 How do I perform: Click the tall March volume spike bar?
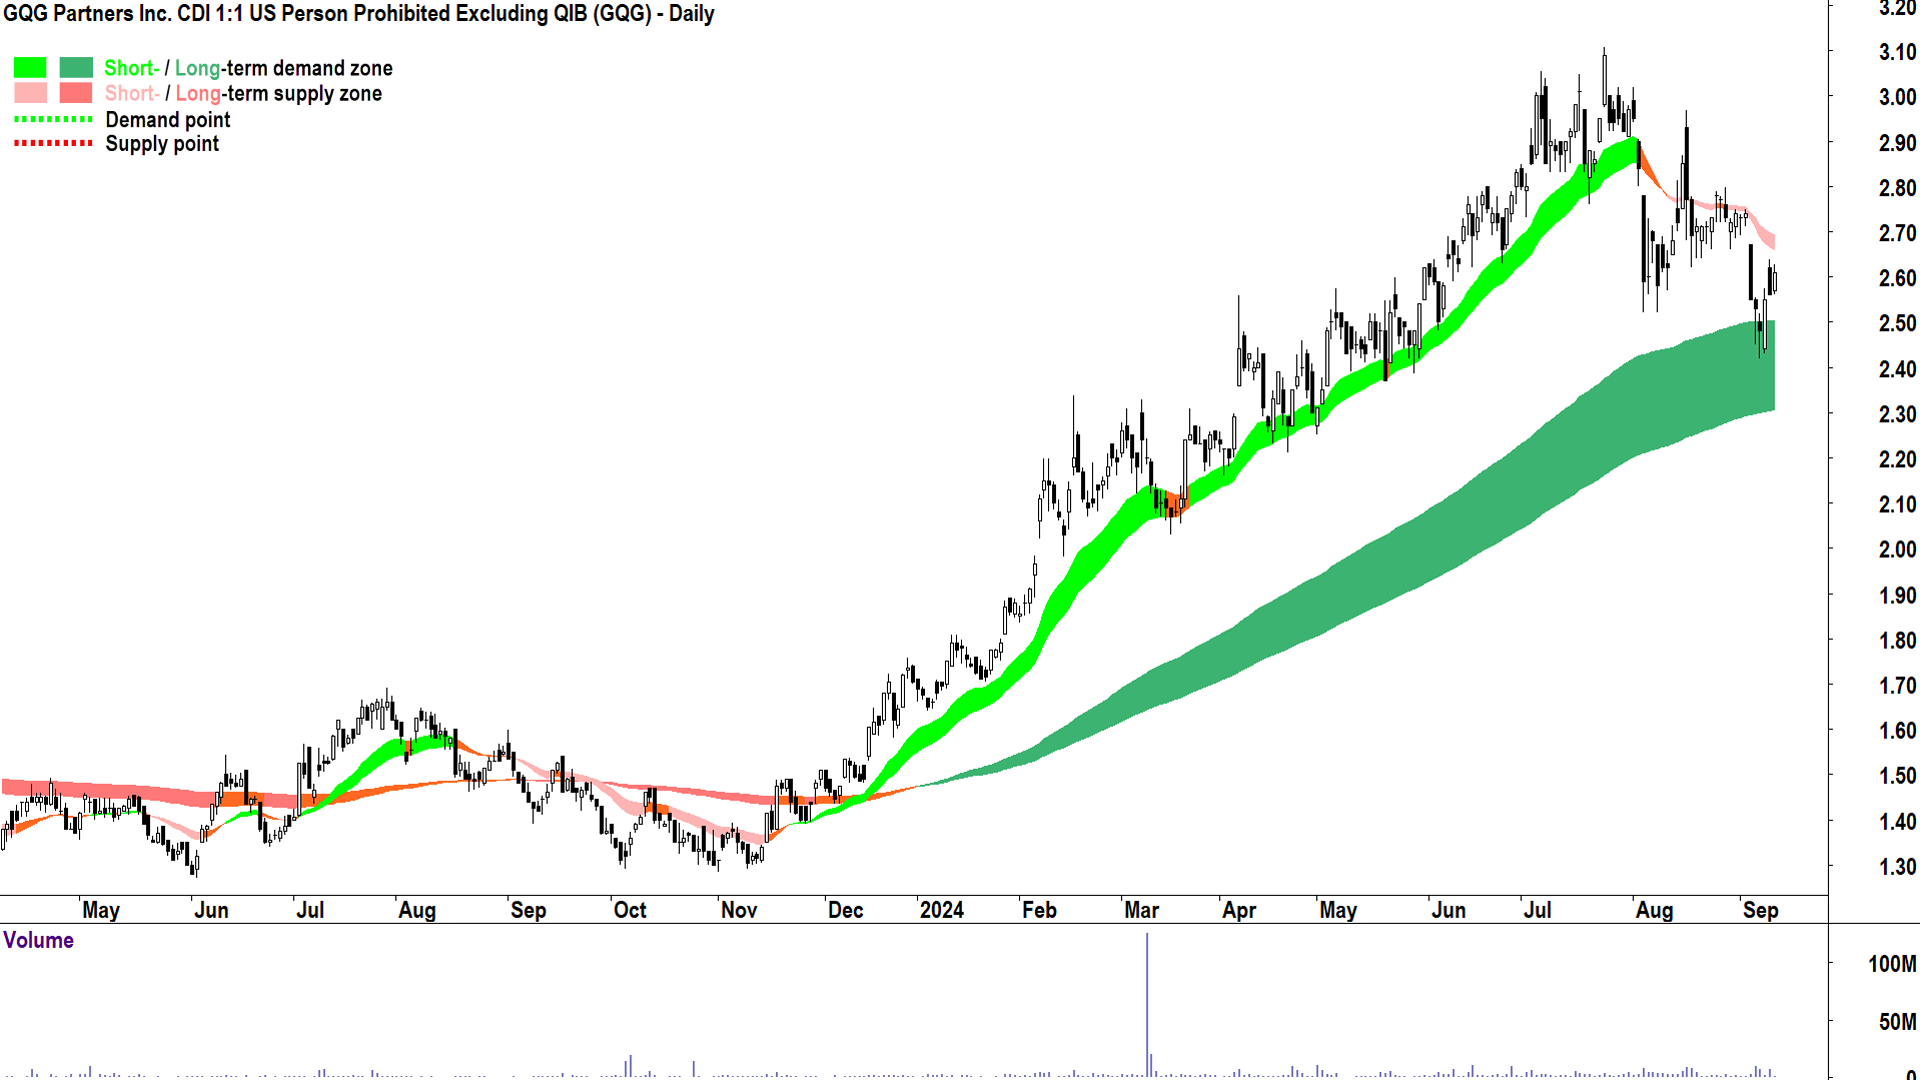(x=1147, y=1000)
